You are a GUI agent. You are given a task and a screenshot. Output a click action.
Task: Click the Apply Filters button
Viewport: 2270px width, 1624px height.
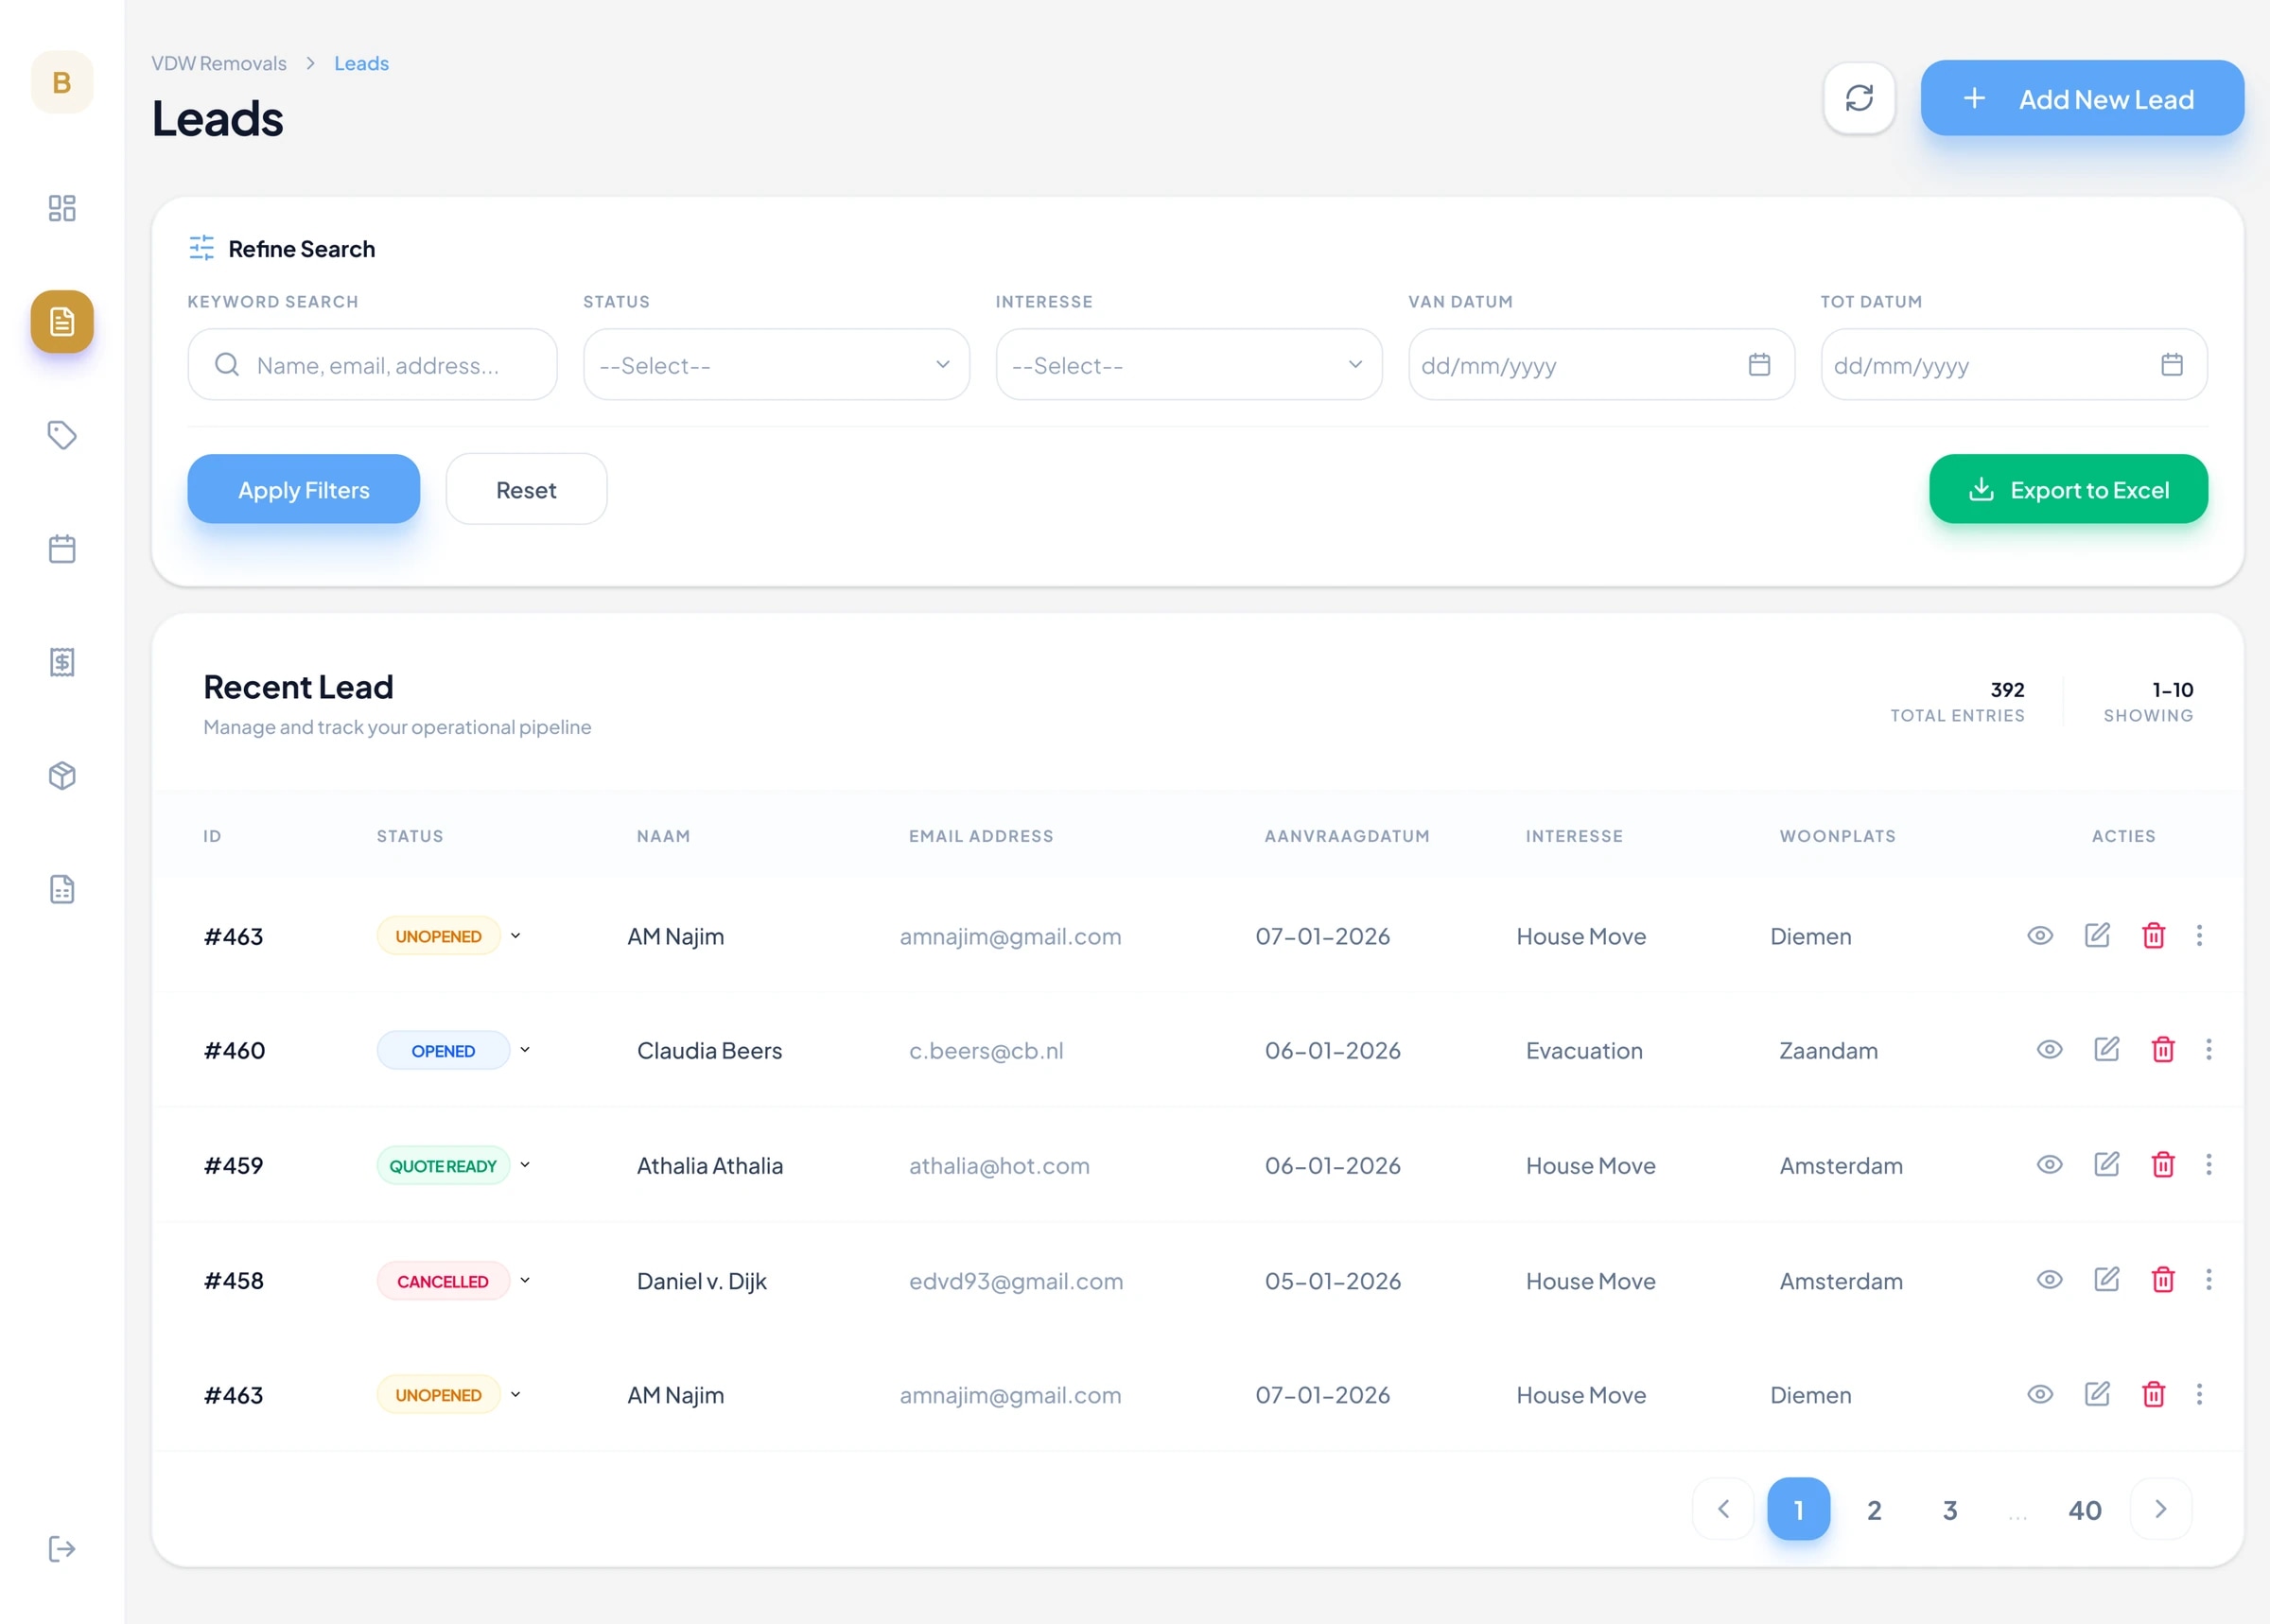pos(303,489)
